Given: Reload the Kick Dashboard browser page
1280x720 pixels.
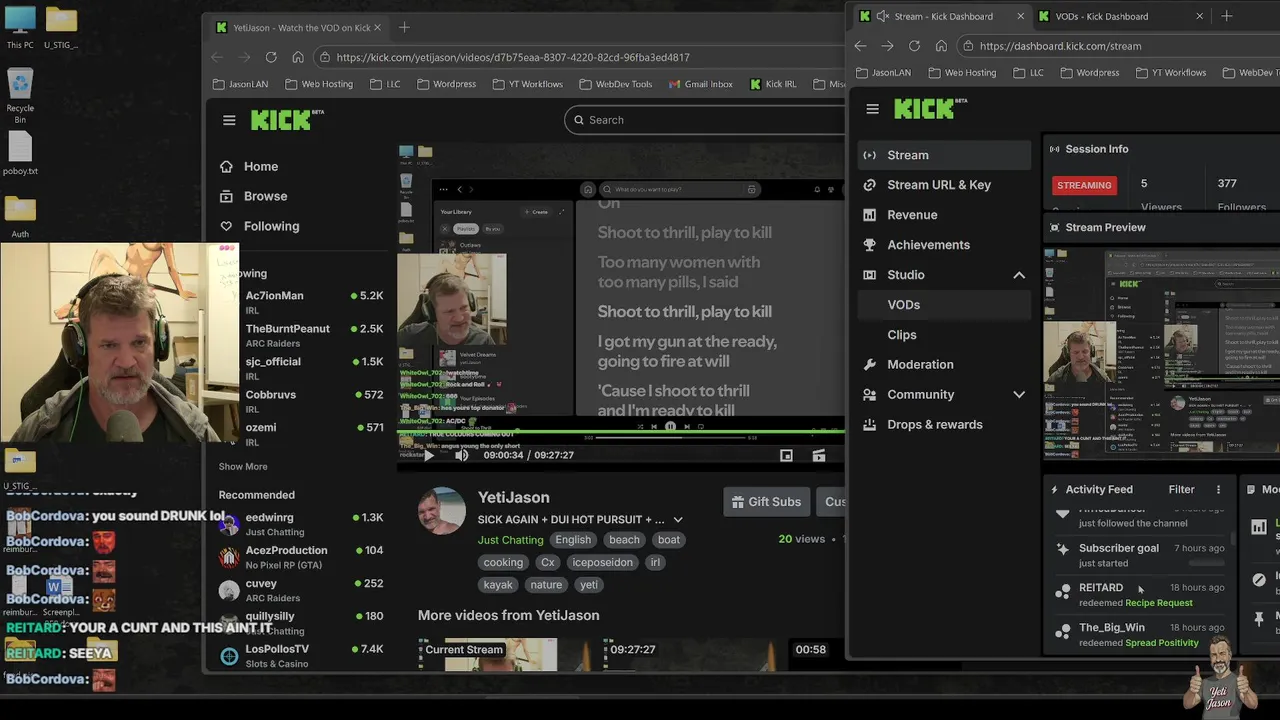Looking at the screenshot, I should pyautogui.click(x=914, y=46).
